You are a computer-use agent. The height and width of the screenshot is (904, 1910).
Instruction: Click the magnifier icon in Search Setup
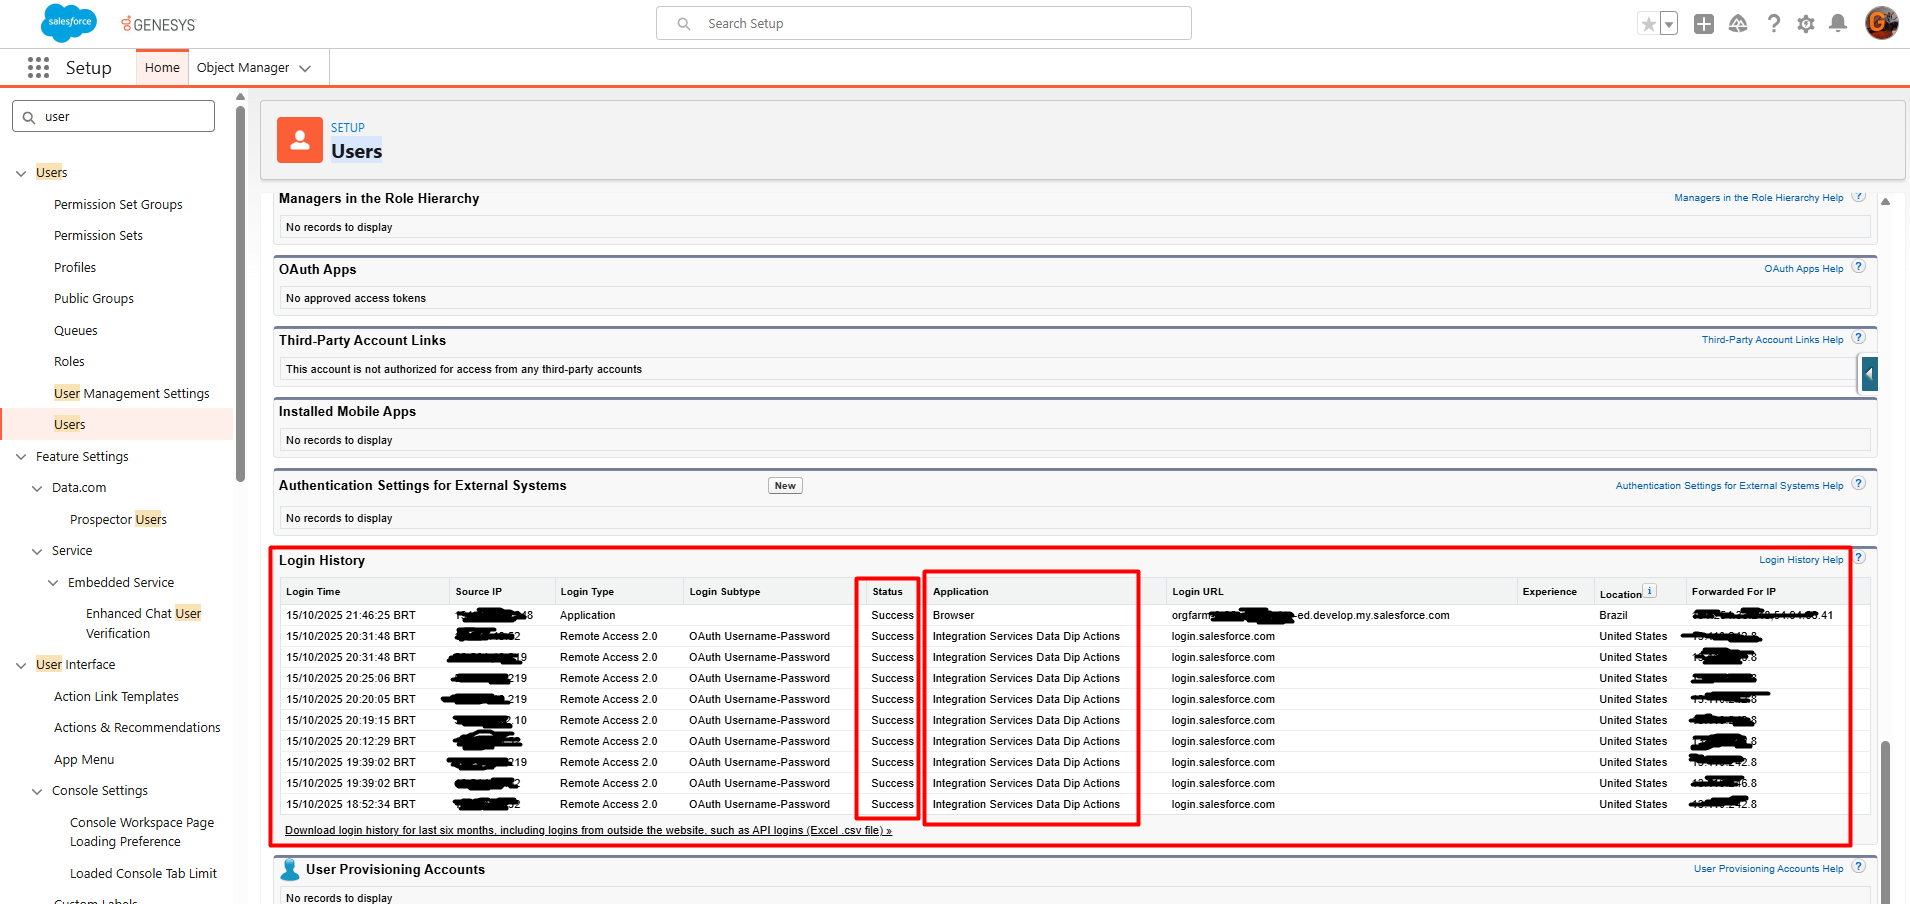coord(684,24)
